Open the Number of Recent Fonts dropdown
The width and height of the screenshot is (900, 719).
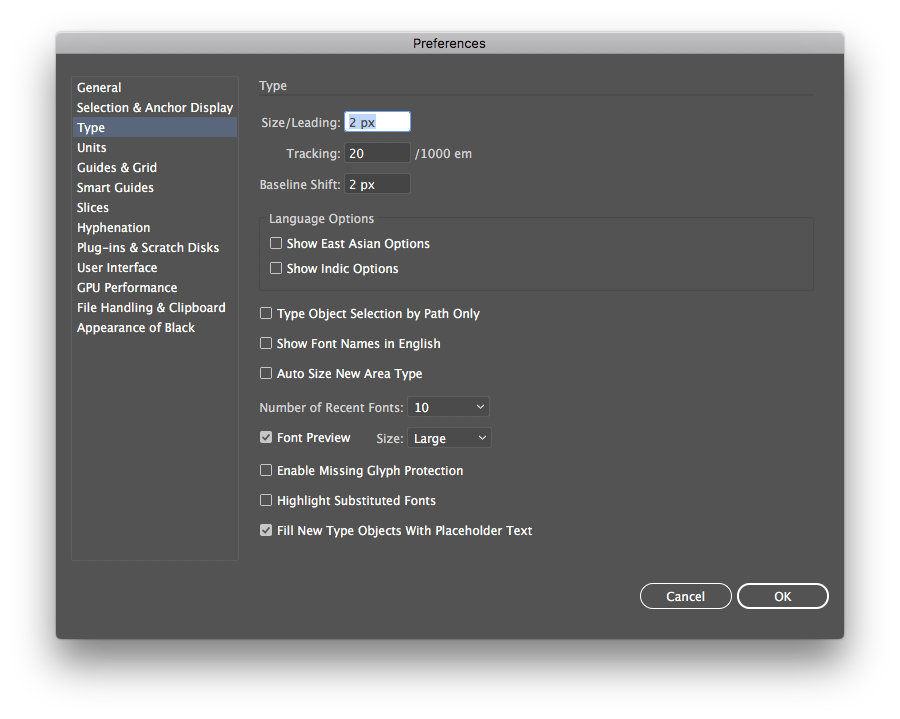[x=448, y=407]
